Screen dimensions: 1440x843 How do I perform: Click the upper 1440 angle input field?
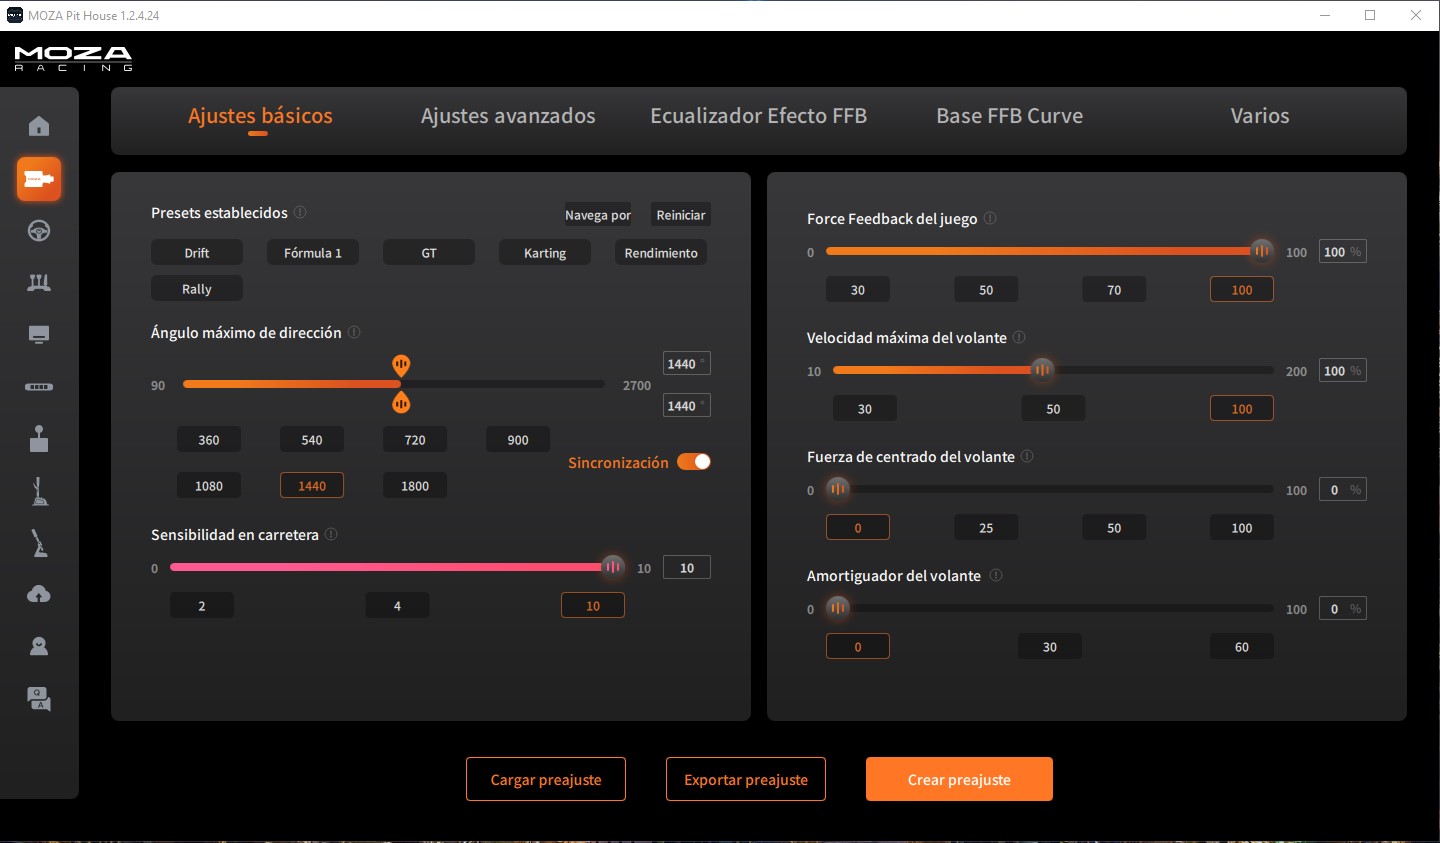pos(687,364)
